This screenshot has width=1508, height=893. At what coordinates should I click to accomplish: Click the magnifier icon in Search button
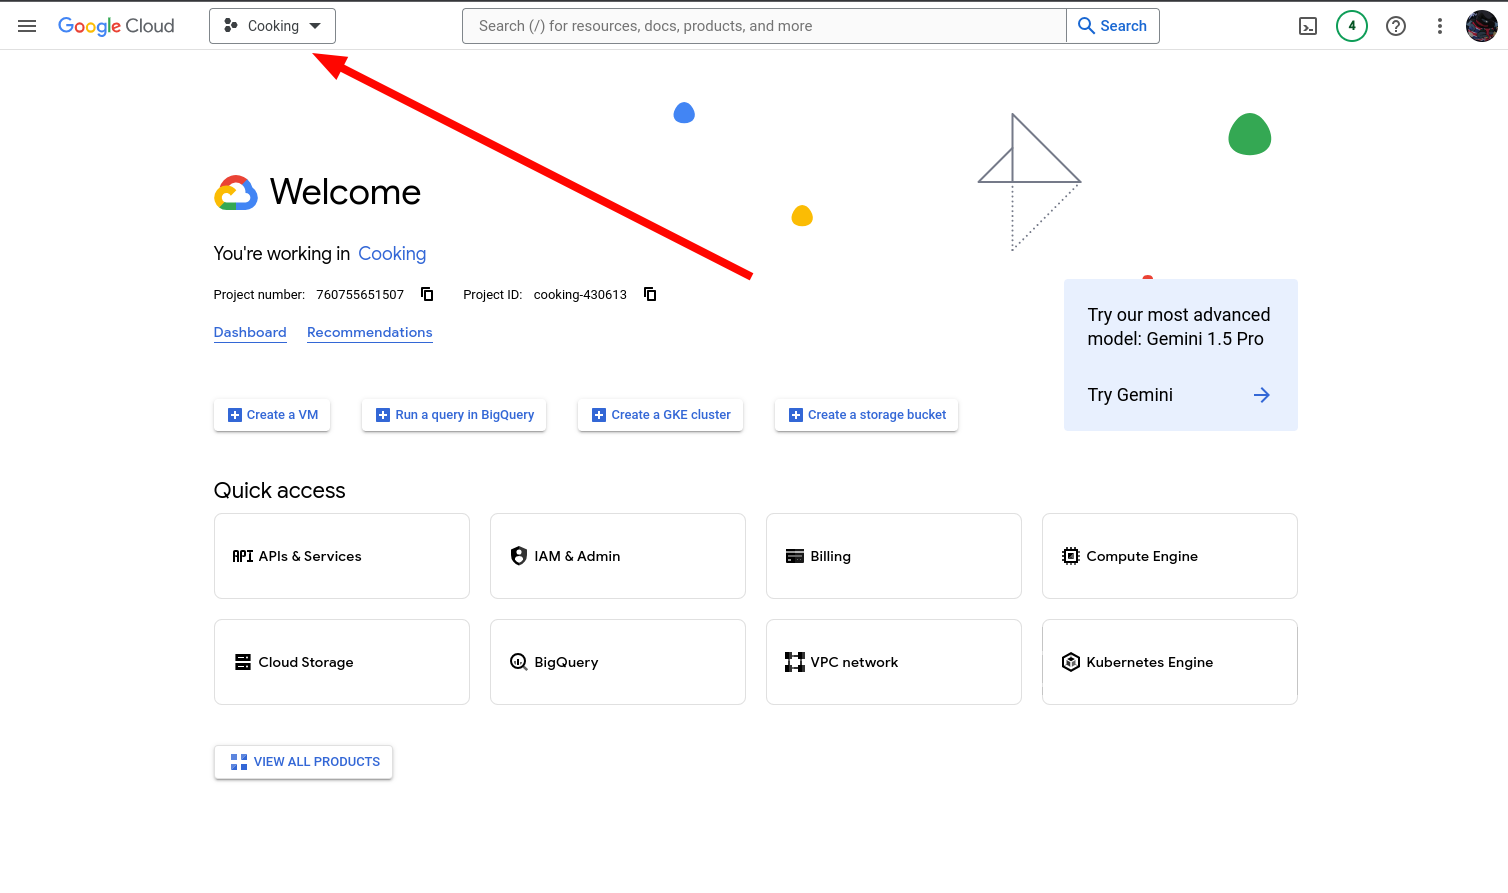coord(1086,26)
